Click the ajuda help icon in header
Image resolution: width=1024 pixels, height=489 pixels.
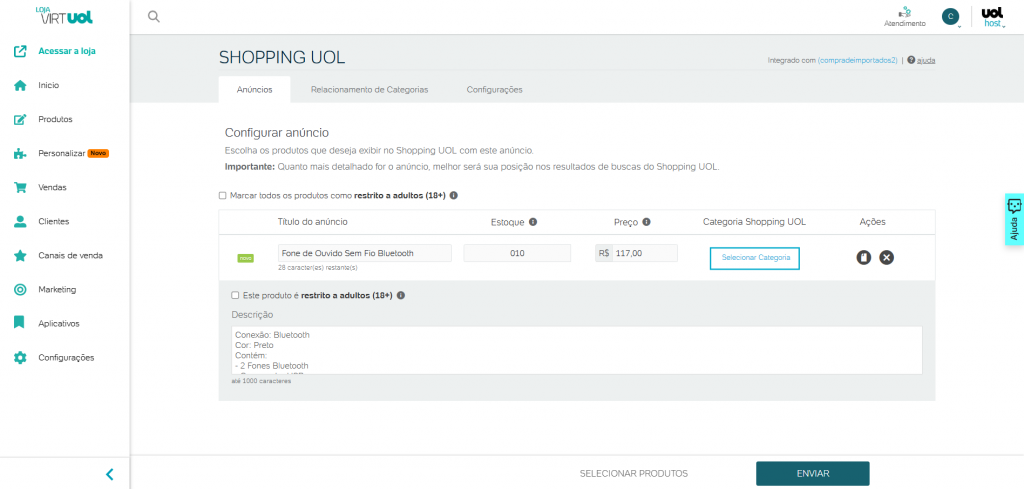(x=911, y=59)
